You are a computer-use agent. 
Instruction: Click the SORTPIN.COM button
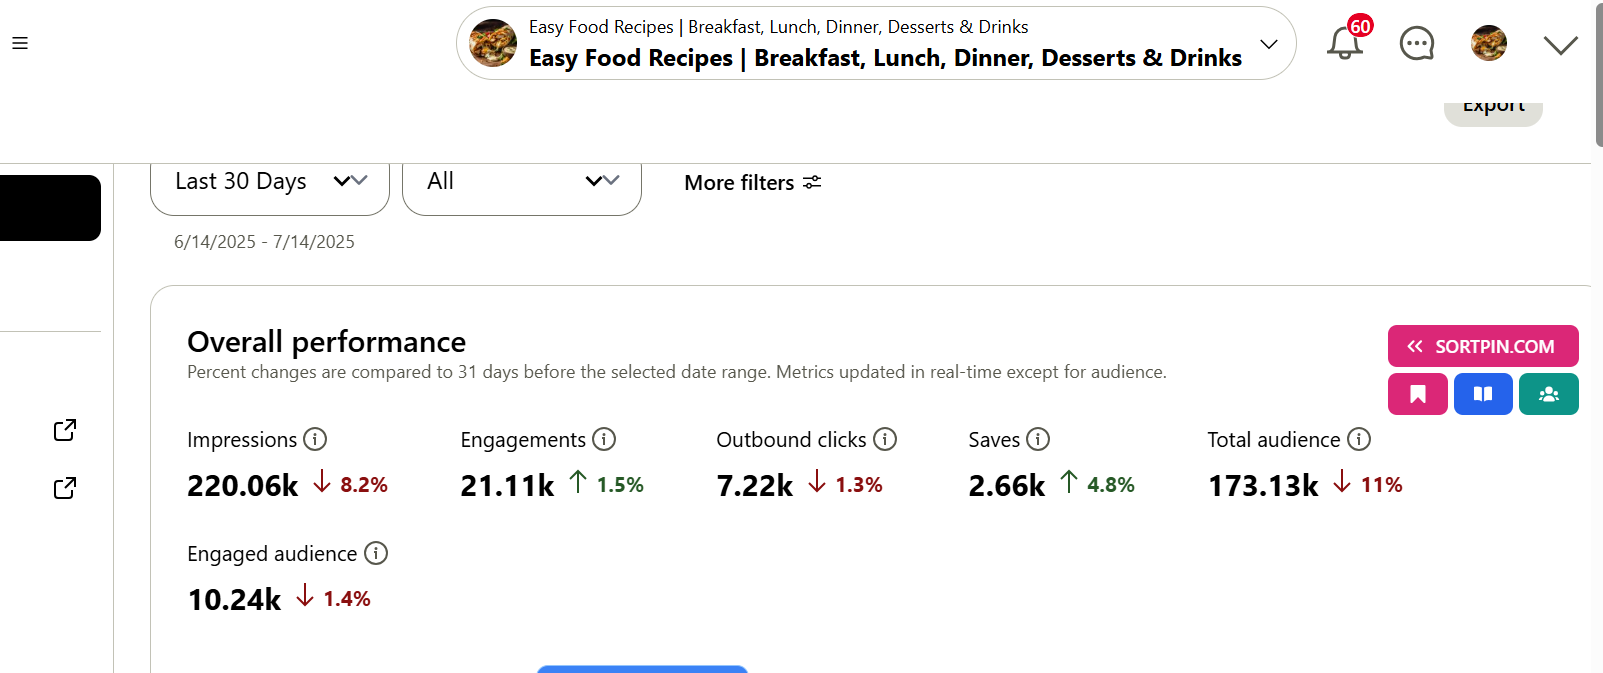tap(1483, 346)
